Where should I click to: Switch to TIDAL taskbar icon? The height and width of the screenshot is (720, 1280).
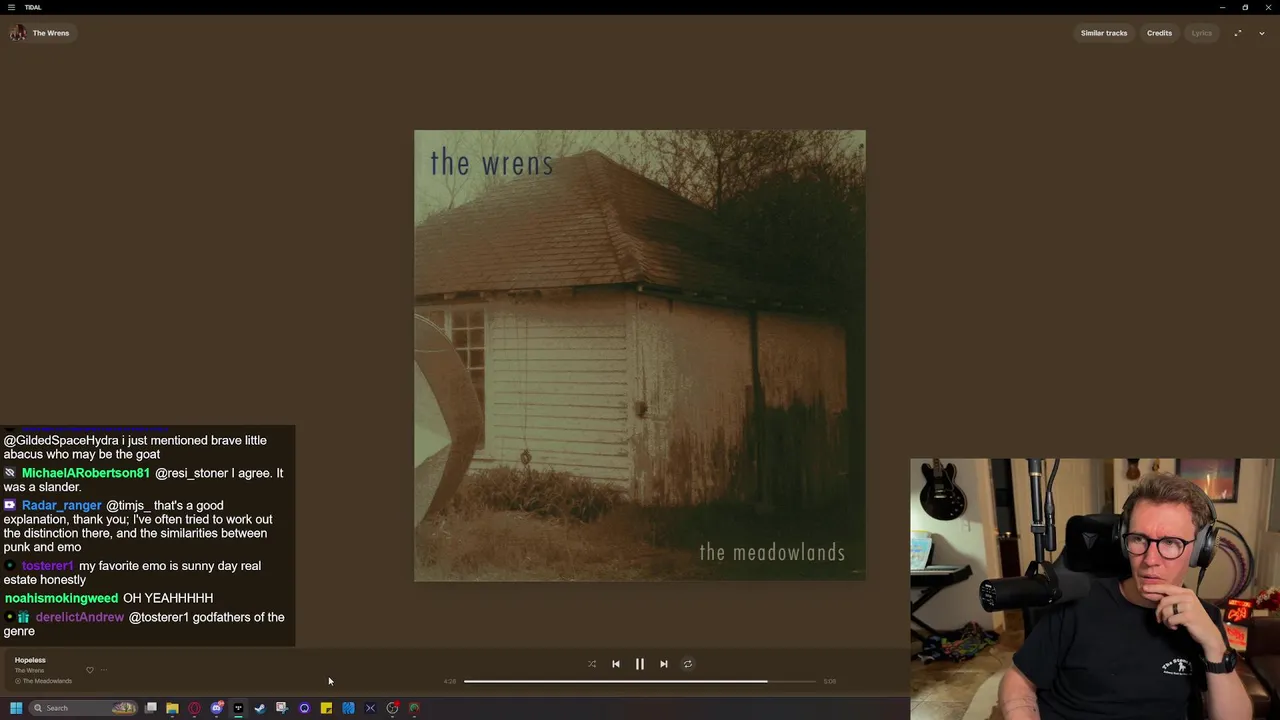point(238,708)
